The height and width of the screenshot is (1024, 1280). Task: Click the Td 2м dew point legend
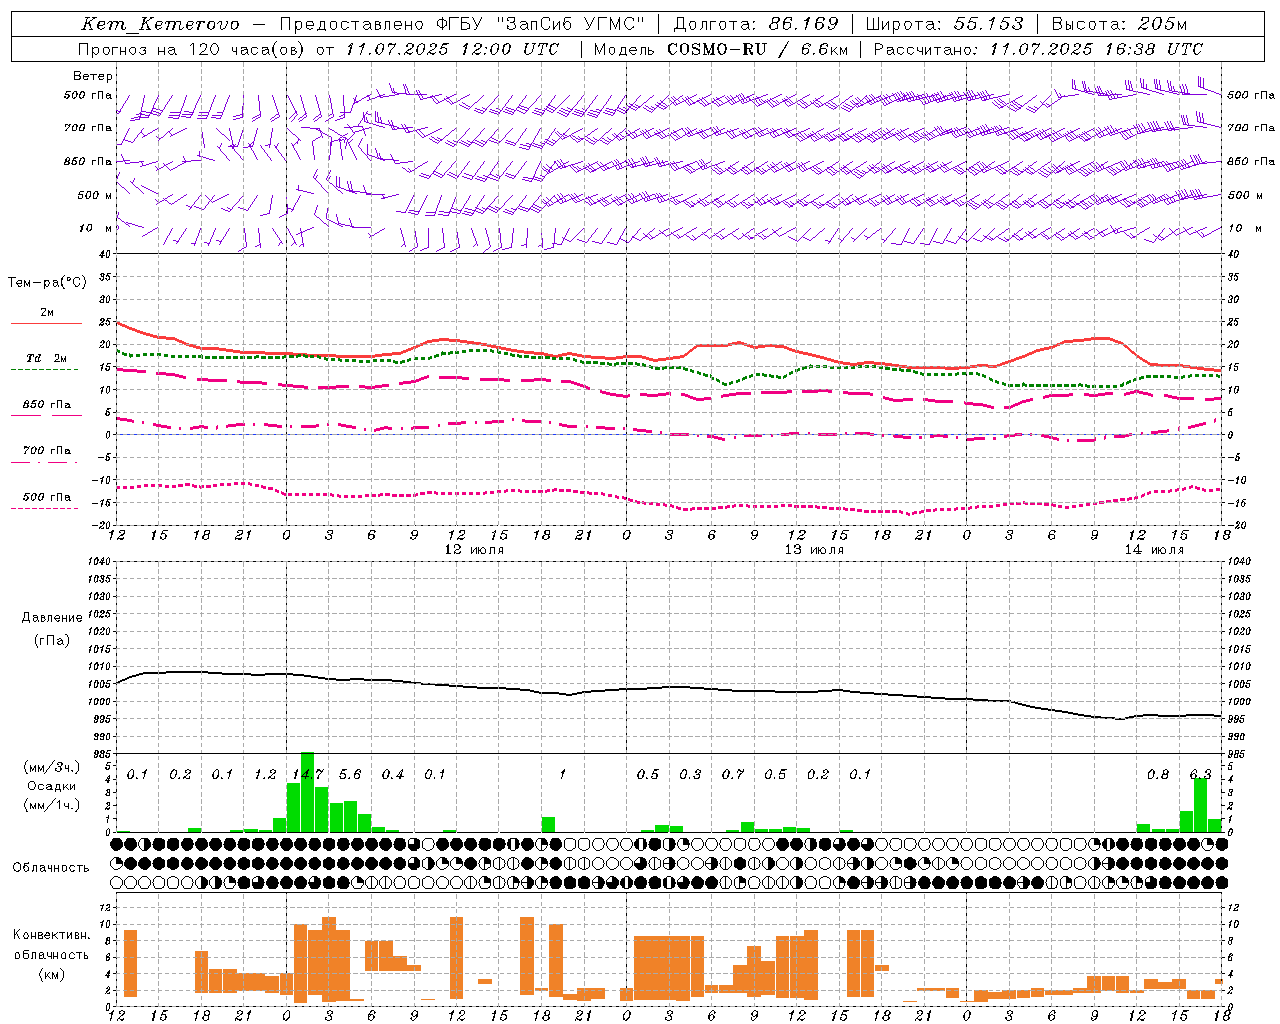(x=47, y=358)
